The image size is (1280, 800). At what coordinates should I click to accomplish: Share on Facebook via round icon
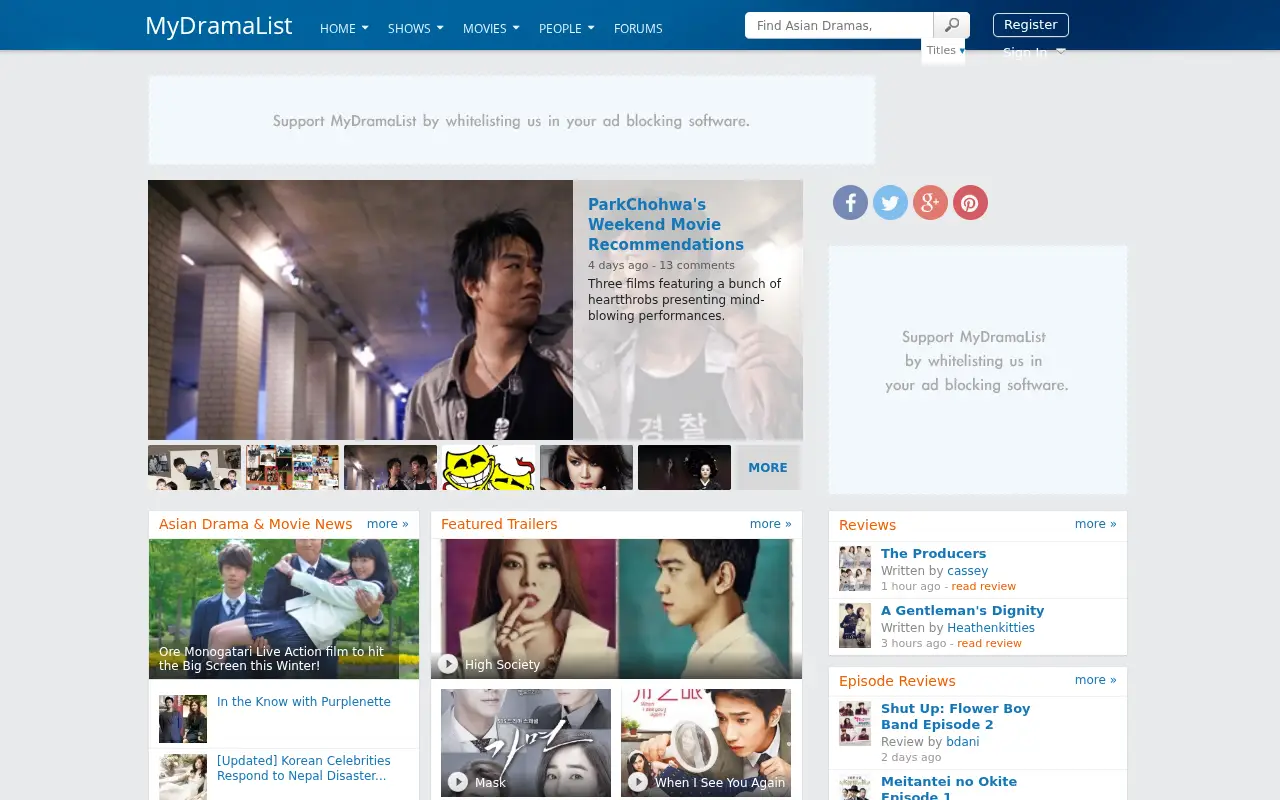(850, 203)
